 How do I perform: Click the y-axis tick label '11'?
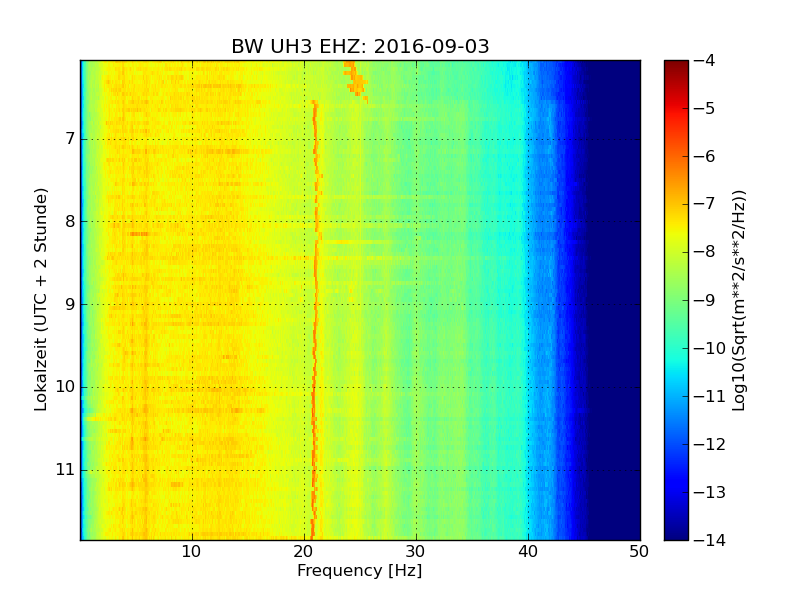coord(65,470)
